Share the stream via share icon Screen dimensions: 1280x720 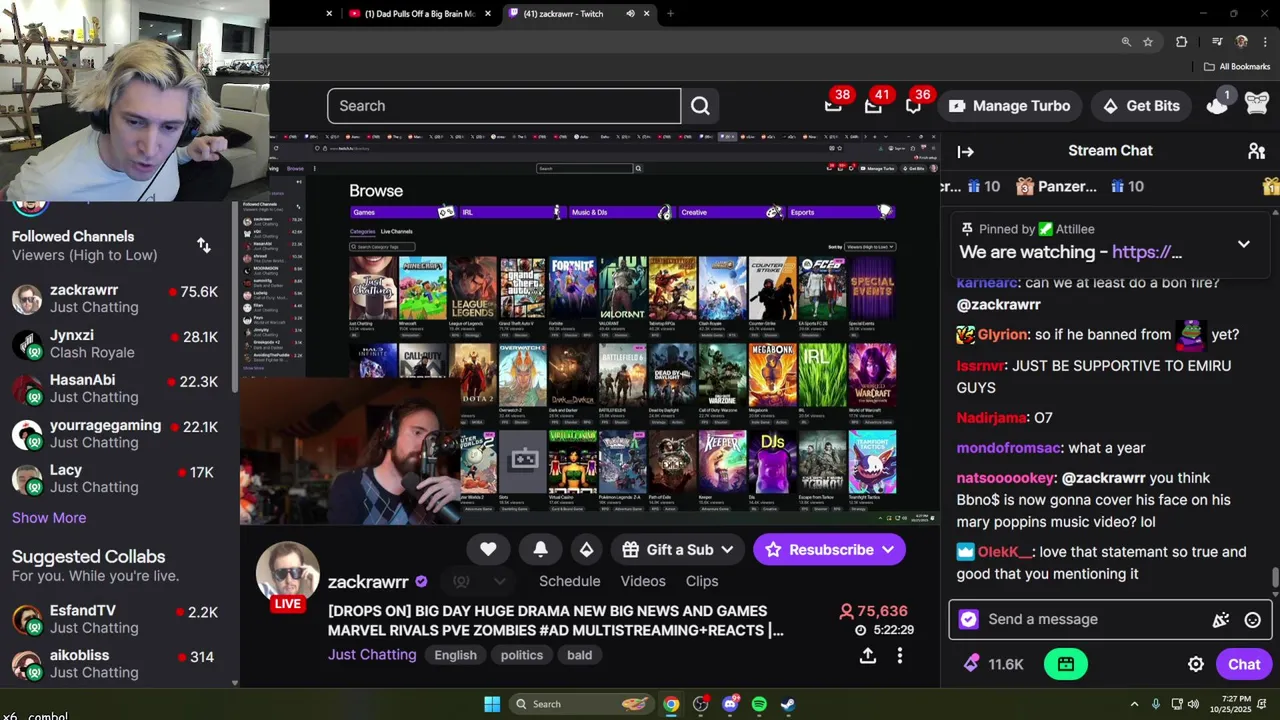tap(867, 655)
